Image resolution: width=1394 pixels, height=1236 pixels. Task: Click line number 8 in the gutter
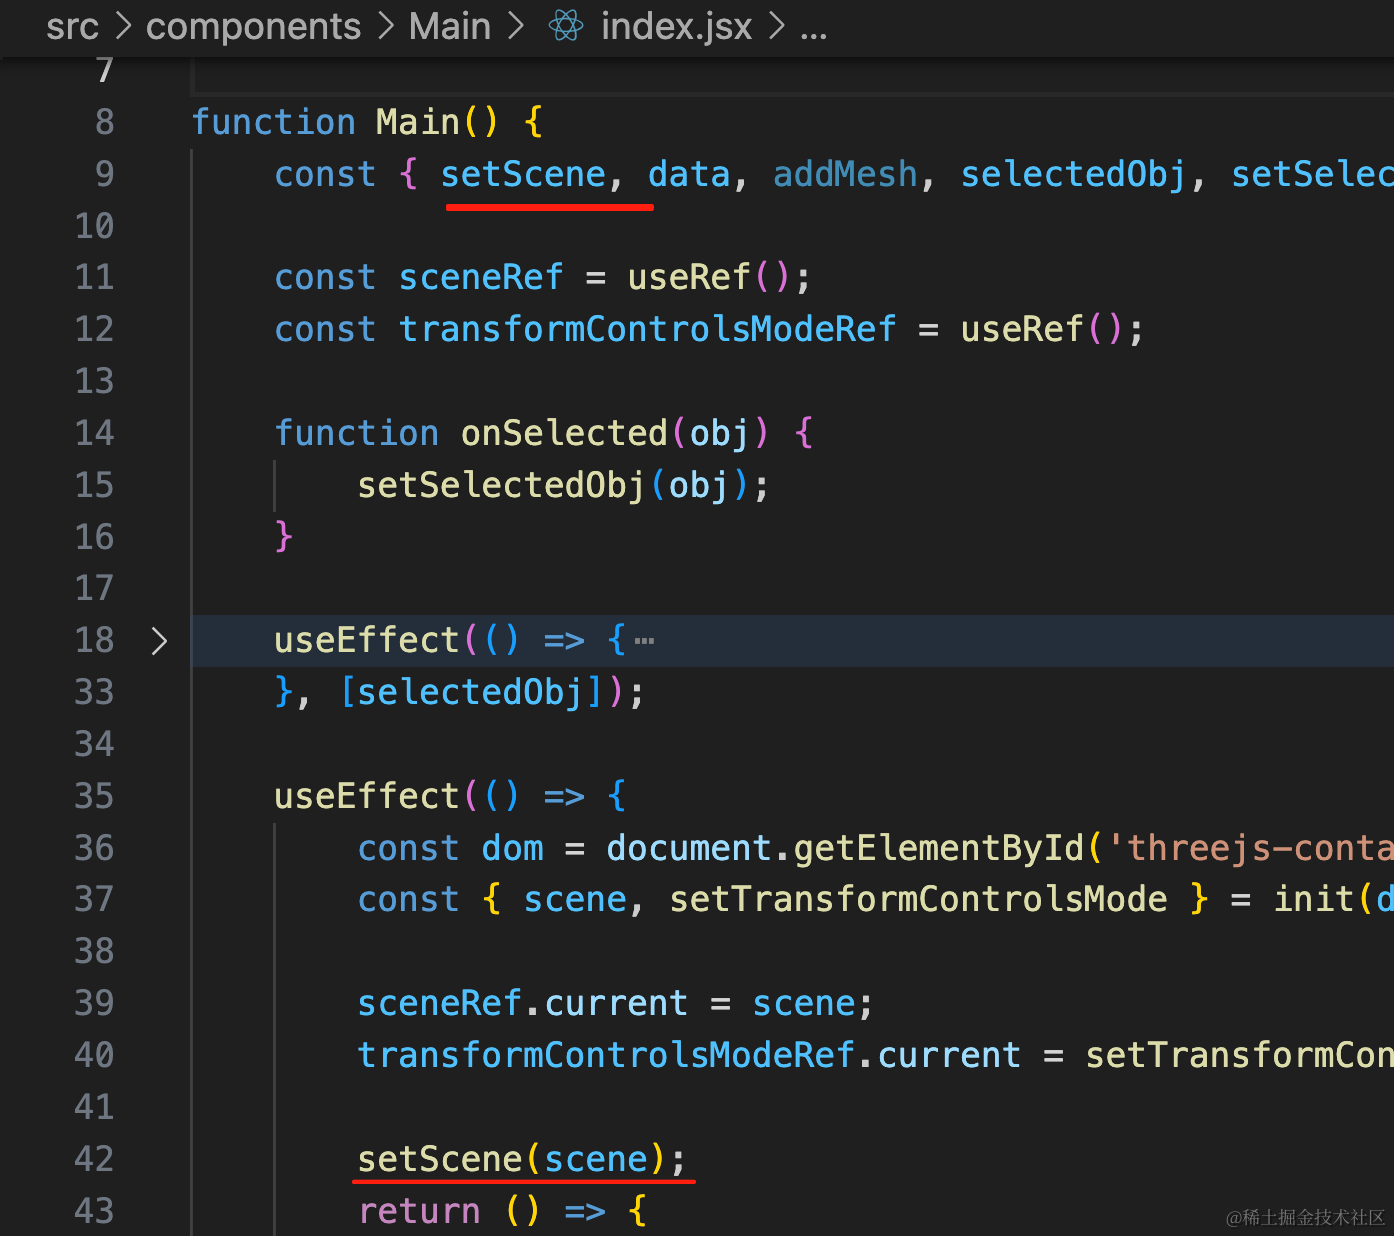click(104, 122)
